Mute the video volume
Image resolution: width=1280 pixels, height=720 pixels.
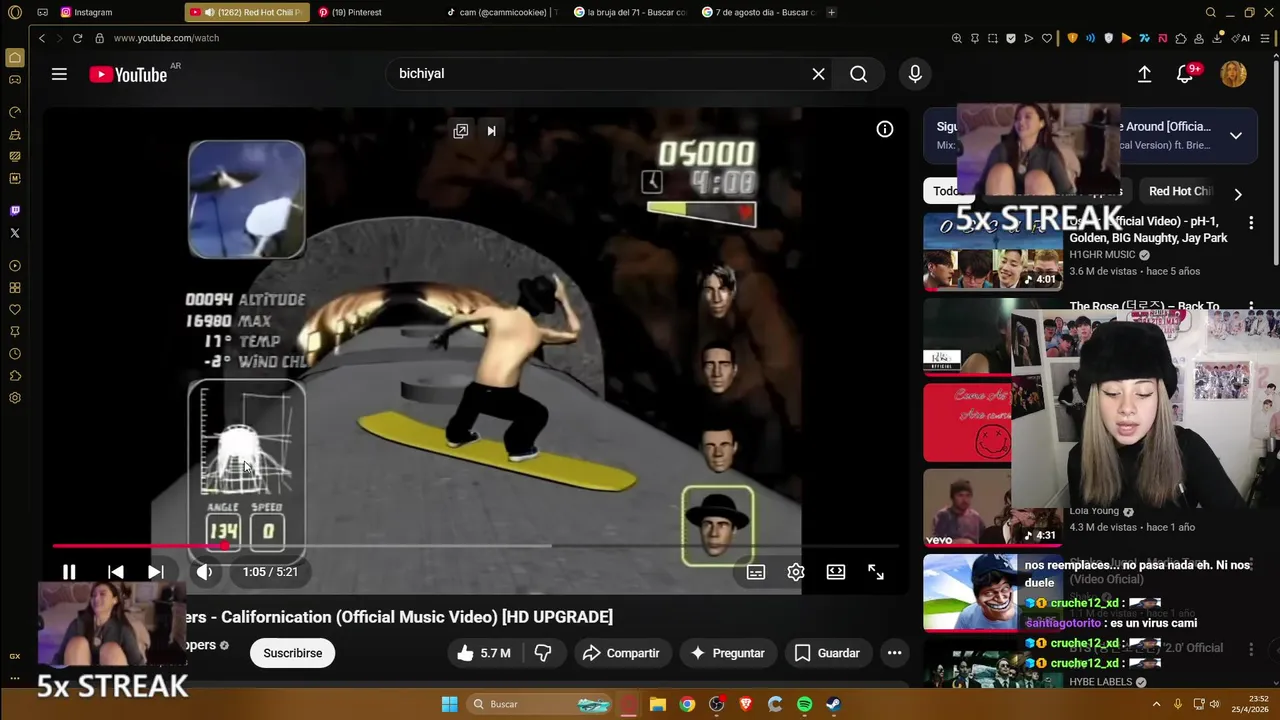[x=204, y=572]
